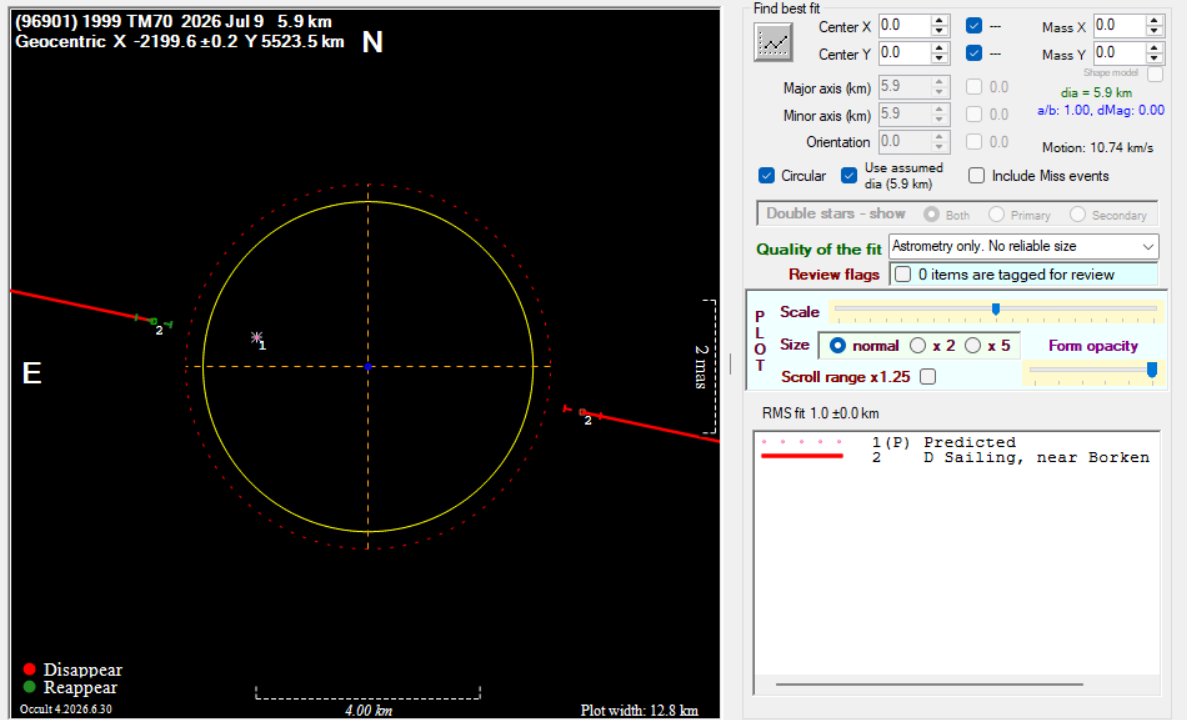Click the Major axis (km) field
The width and height of the screenshot is (1187, 720).
tap(905, 87)
